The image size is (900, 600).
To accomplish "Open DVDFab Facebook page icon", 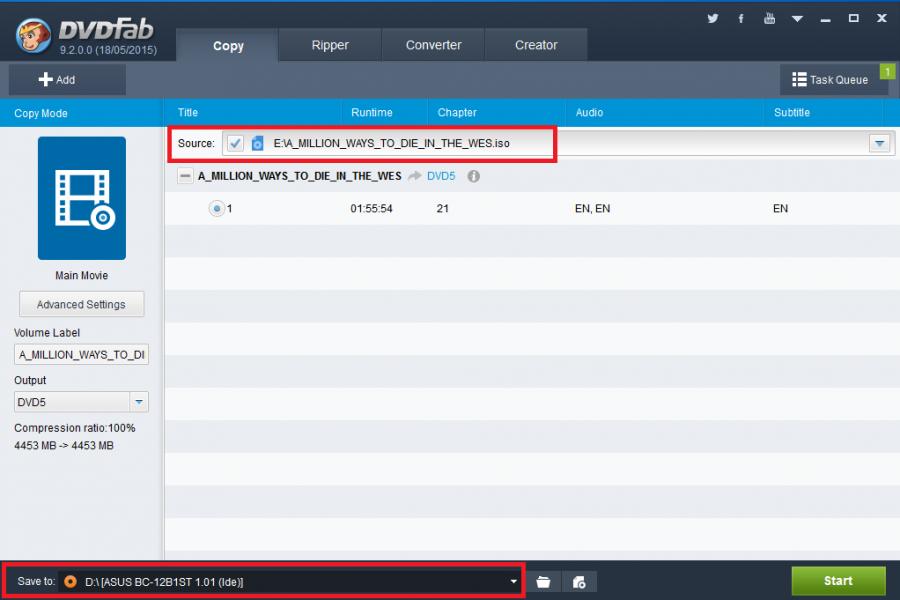I will click(741, 18).
